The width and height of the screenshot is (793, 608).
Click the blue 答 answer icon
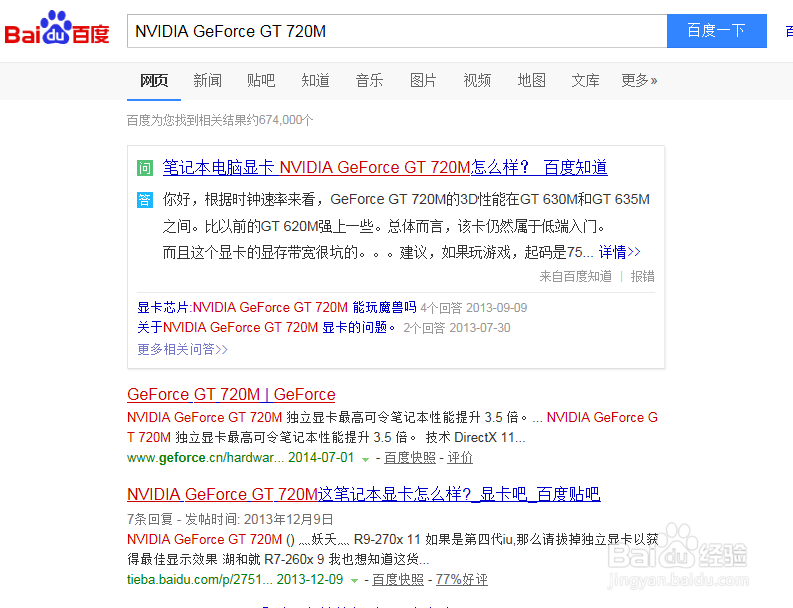click(x=145, y=200)
